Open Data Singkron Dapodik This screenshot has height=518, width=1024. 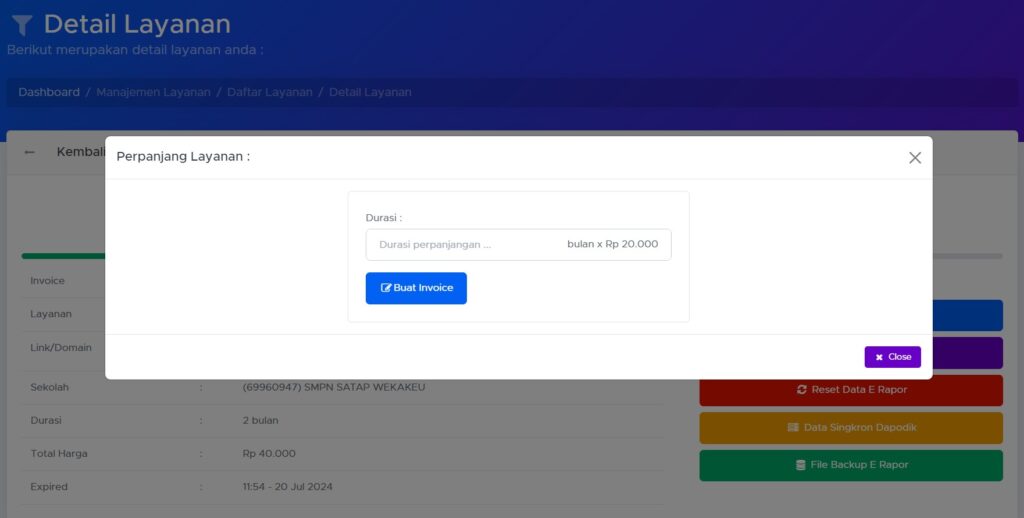click(851, 428)
